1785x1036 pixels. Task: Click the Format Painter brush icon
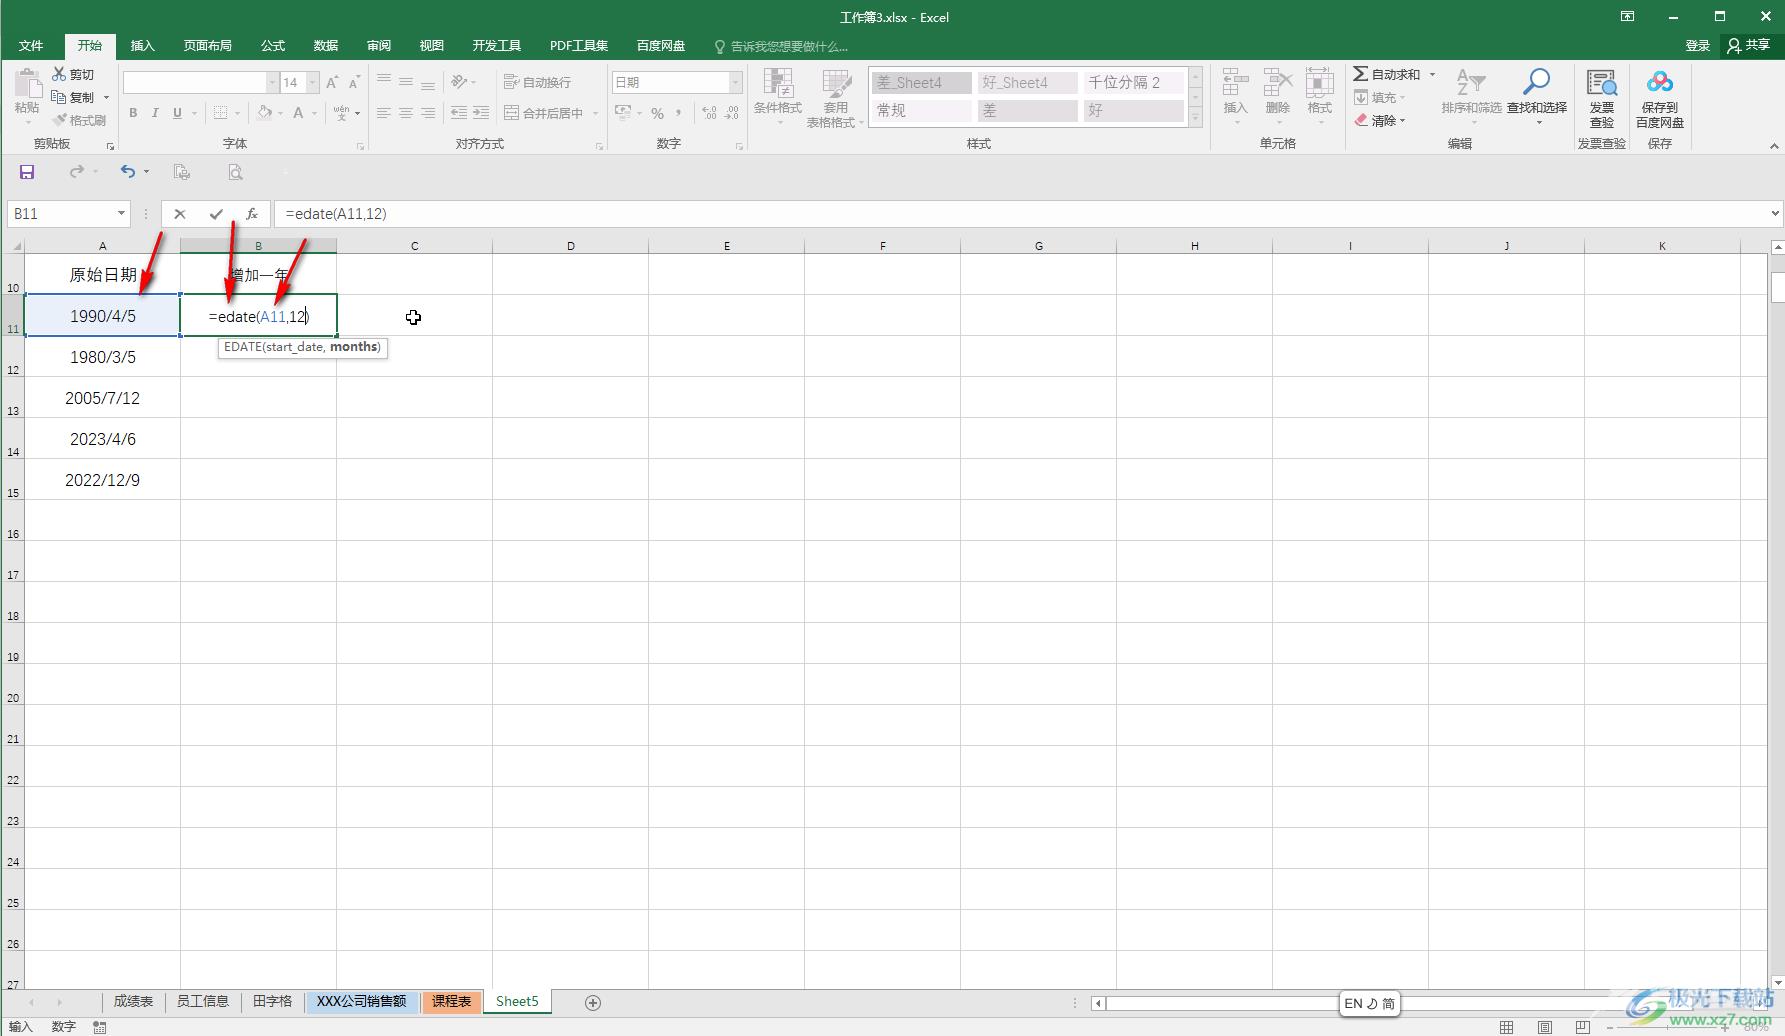tap(59, 120)
